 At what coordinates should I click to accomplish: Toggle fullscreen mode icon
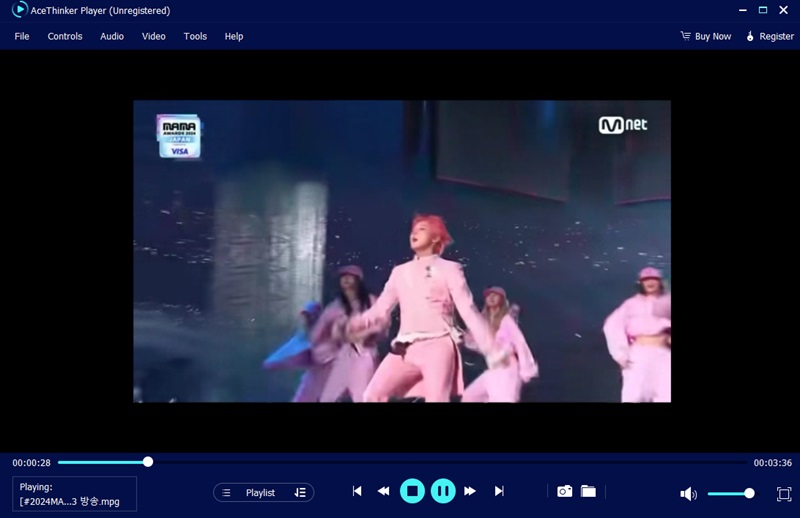pos(784,494)
